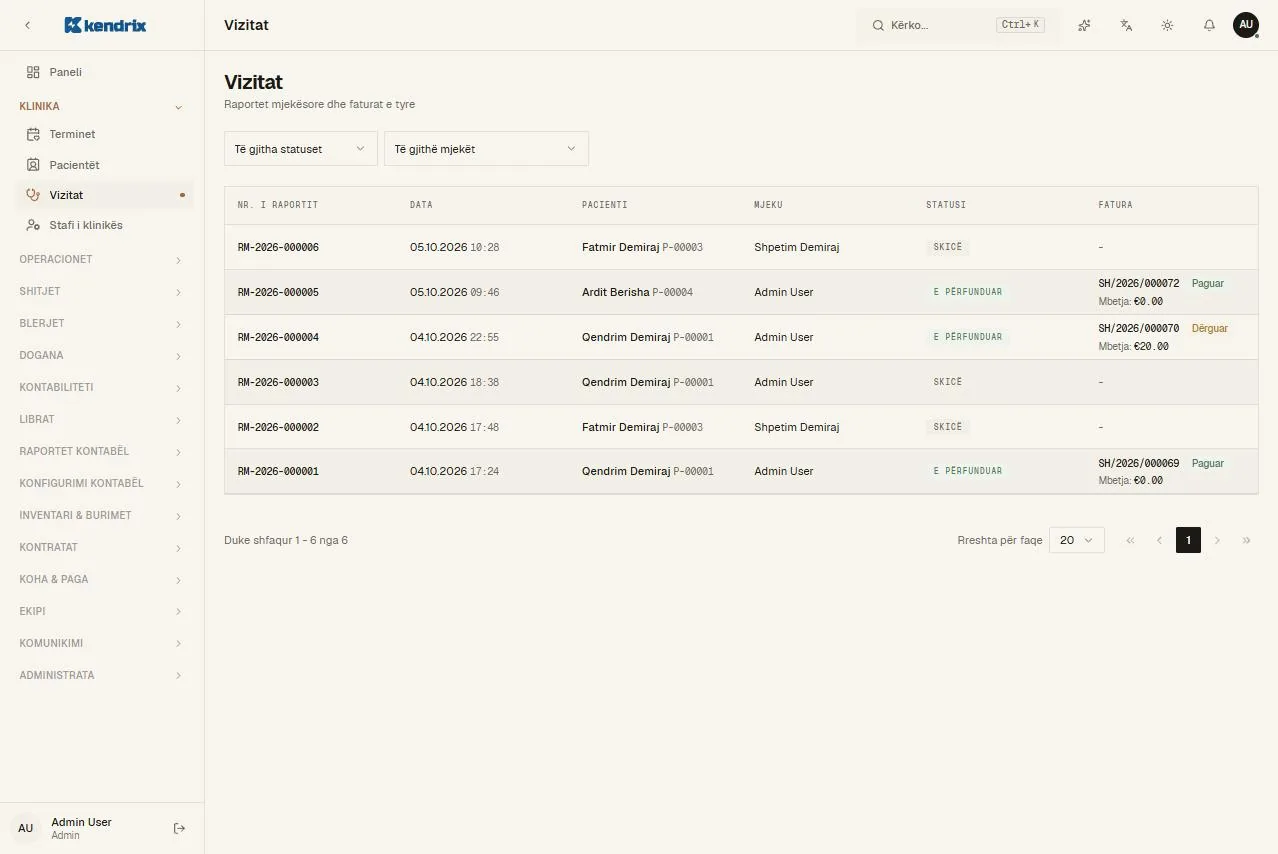The width and height of the screenshot is (1278, 854).
Task: Expand the KOHA & PAGA section
Action: (102, 580)
